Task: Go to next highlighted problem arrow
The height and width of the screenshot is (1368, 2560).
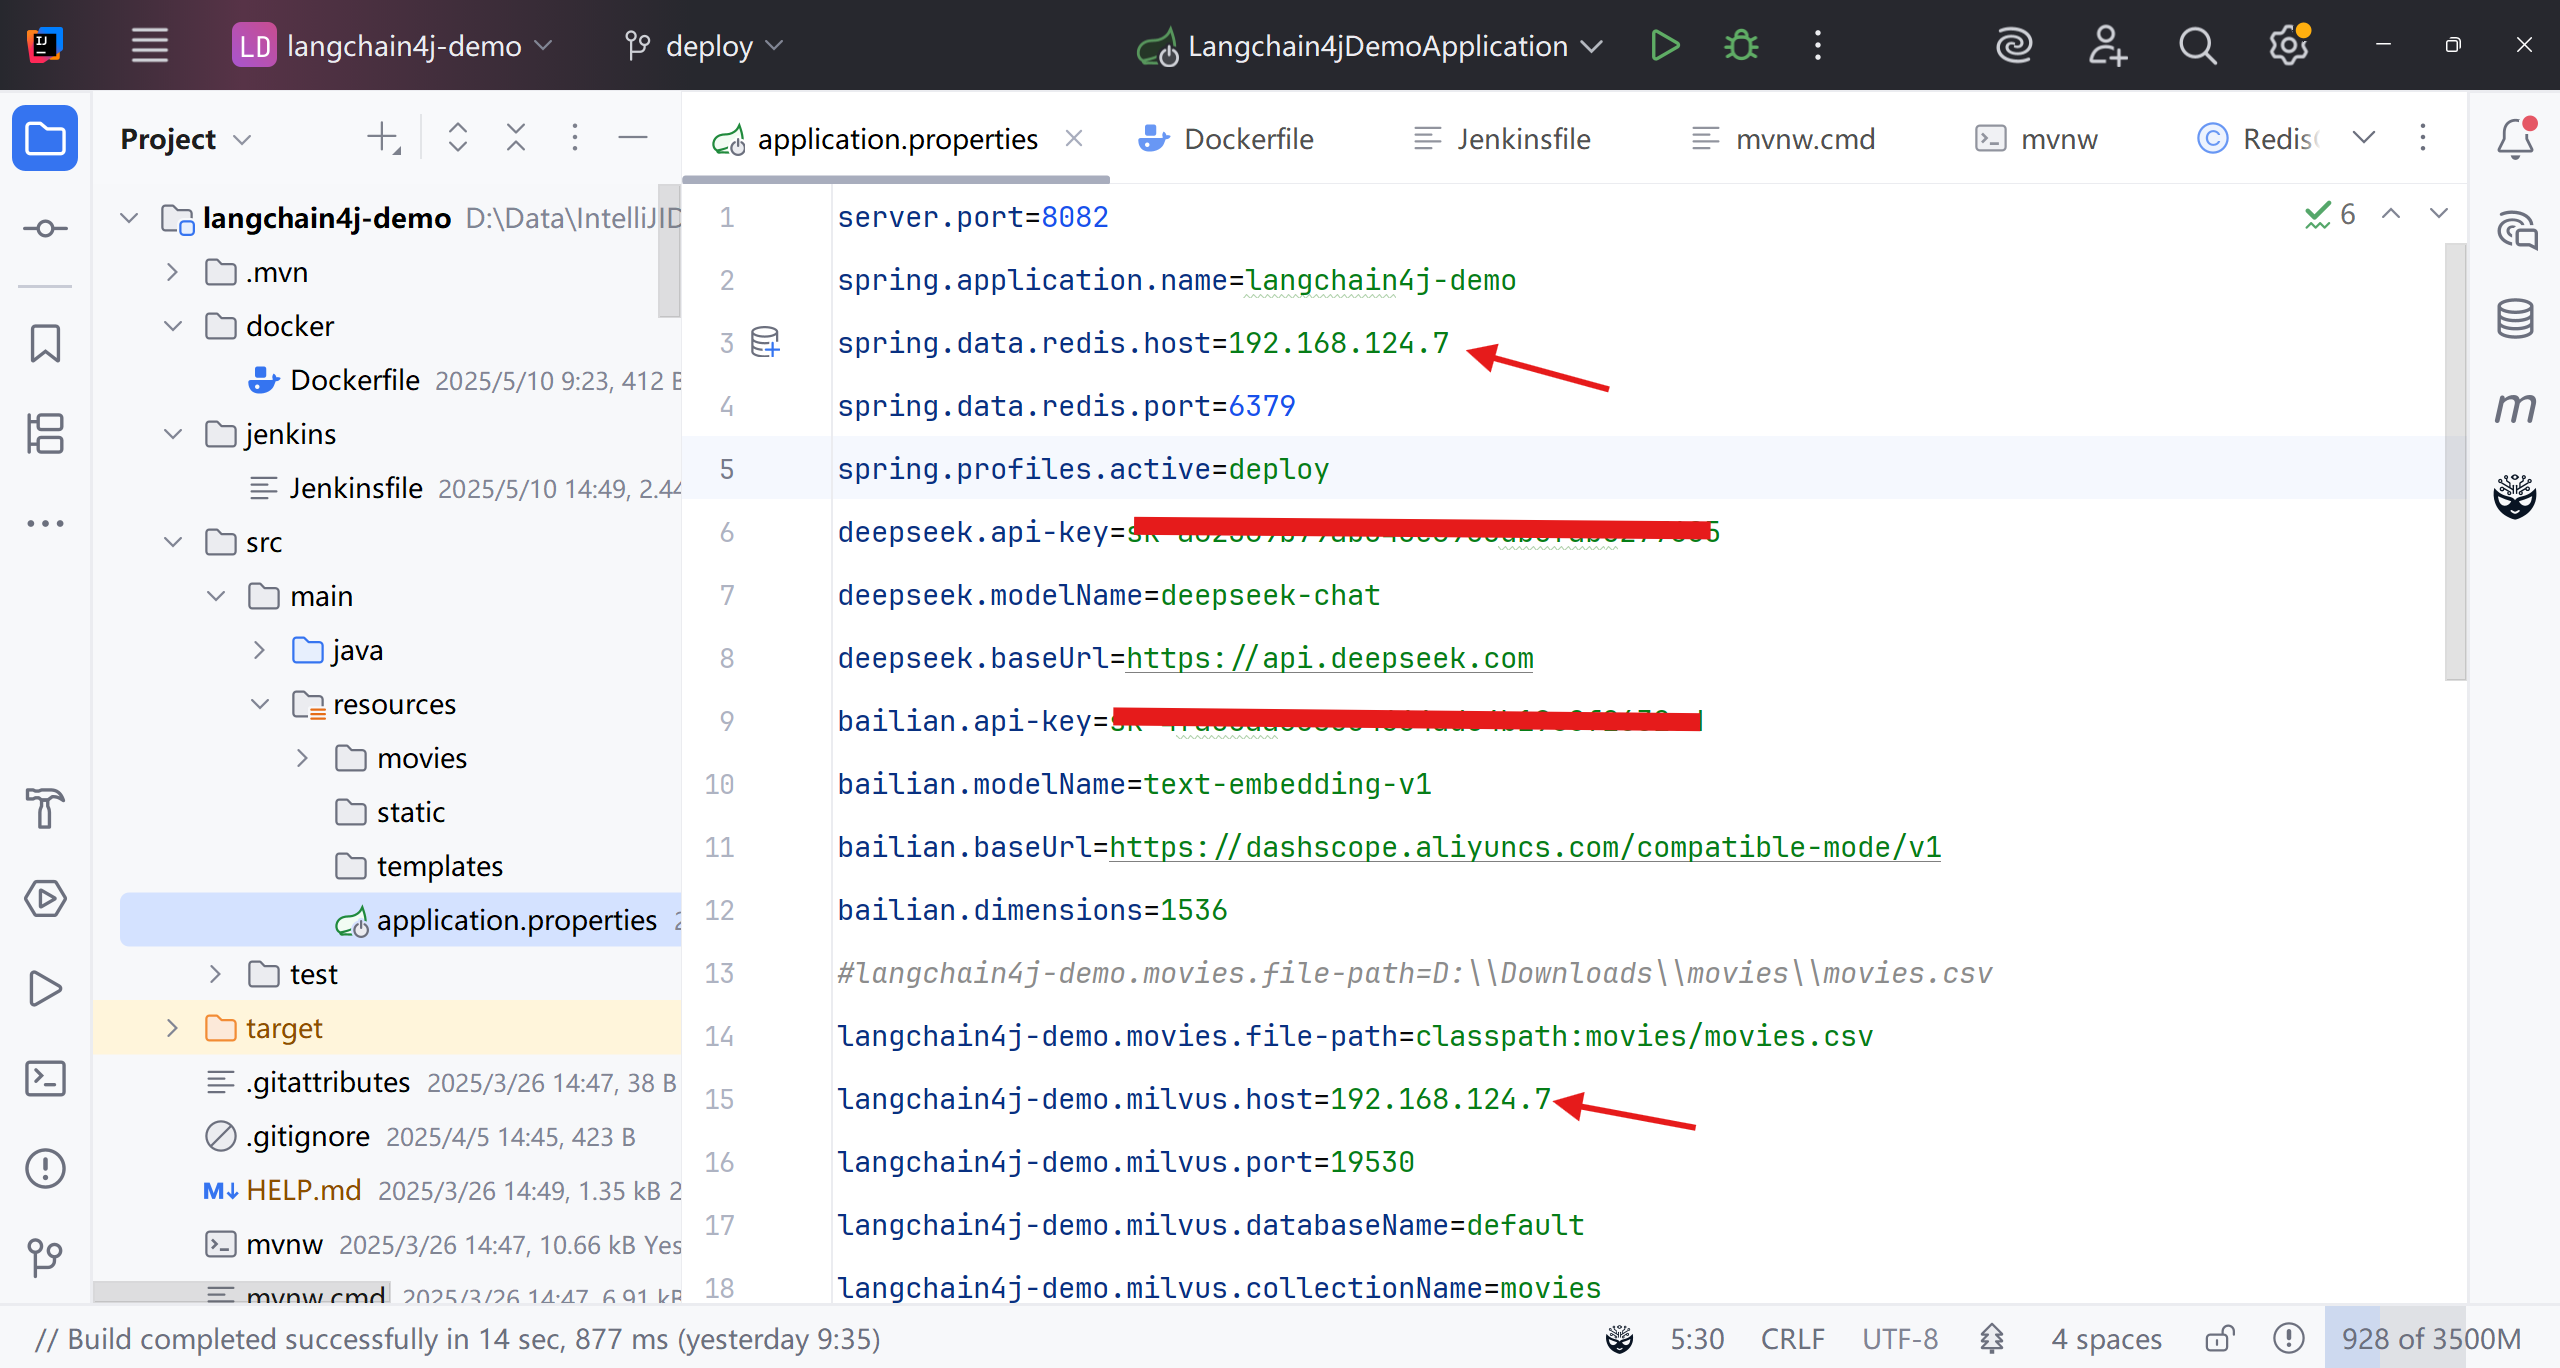Action: (x=2439, y=213)
